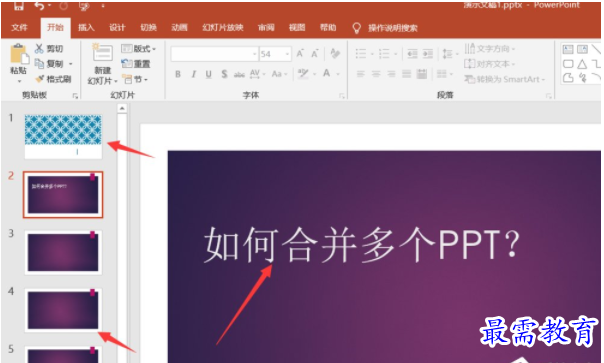Activate the Format Painter (格式刷) brush

click(39, 79)
